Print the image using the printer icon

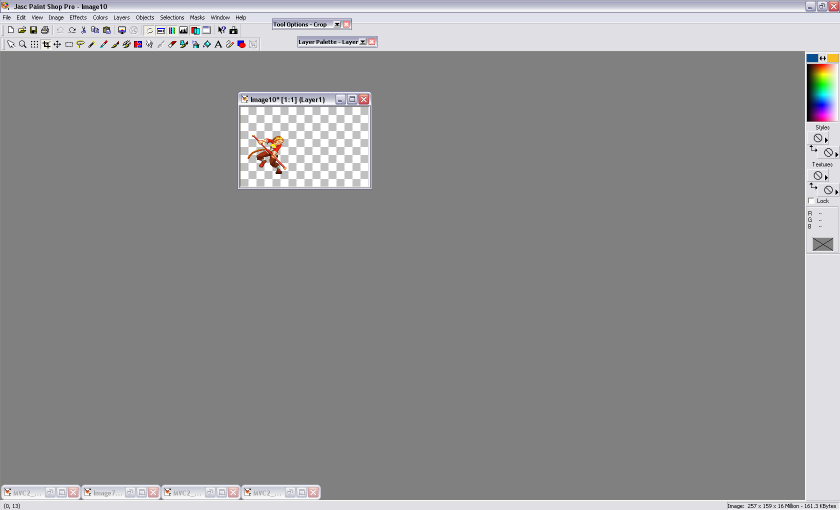click(45, 30)
